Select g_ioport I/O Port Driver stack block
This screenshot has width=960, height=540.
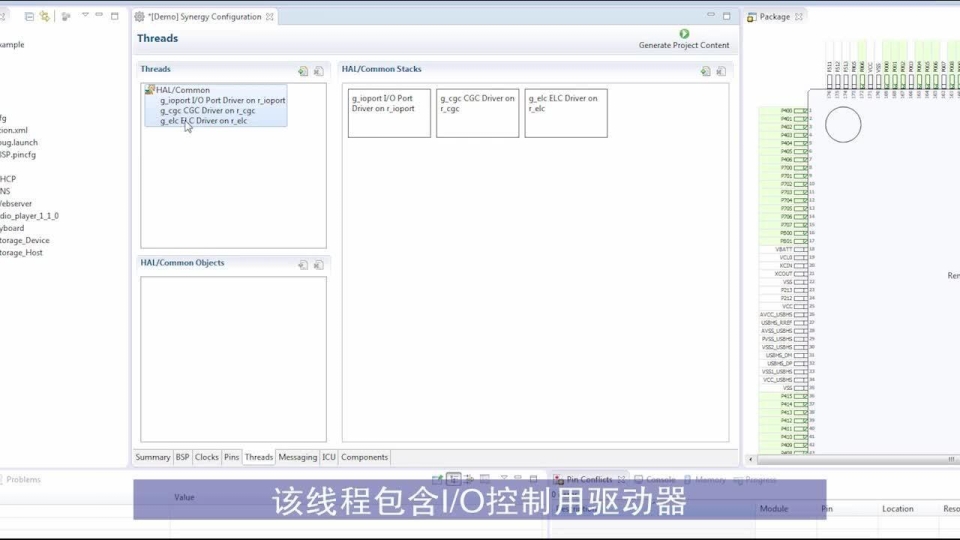point(389,113)
